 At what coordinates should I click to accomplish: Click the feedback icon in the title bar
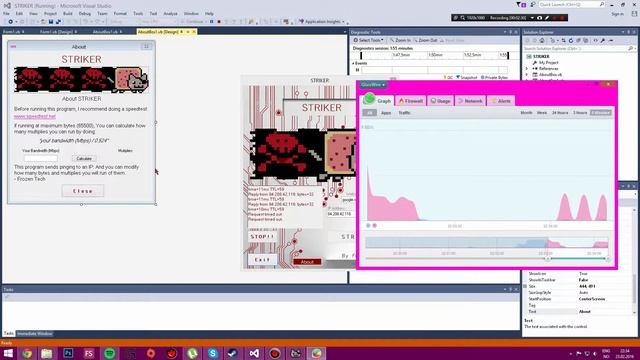[x=533, y=4]
